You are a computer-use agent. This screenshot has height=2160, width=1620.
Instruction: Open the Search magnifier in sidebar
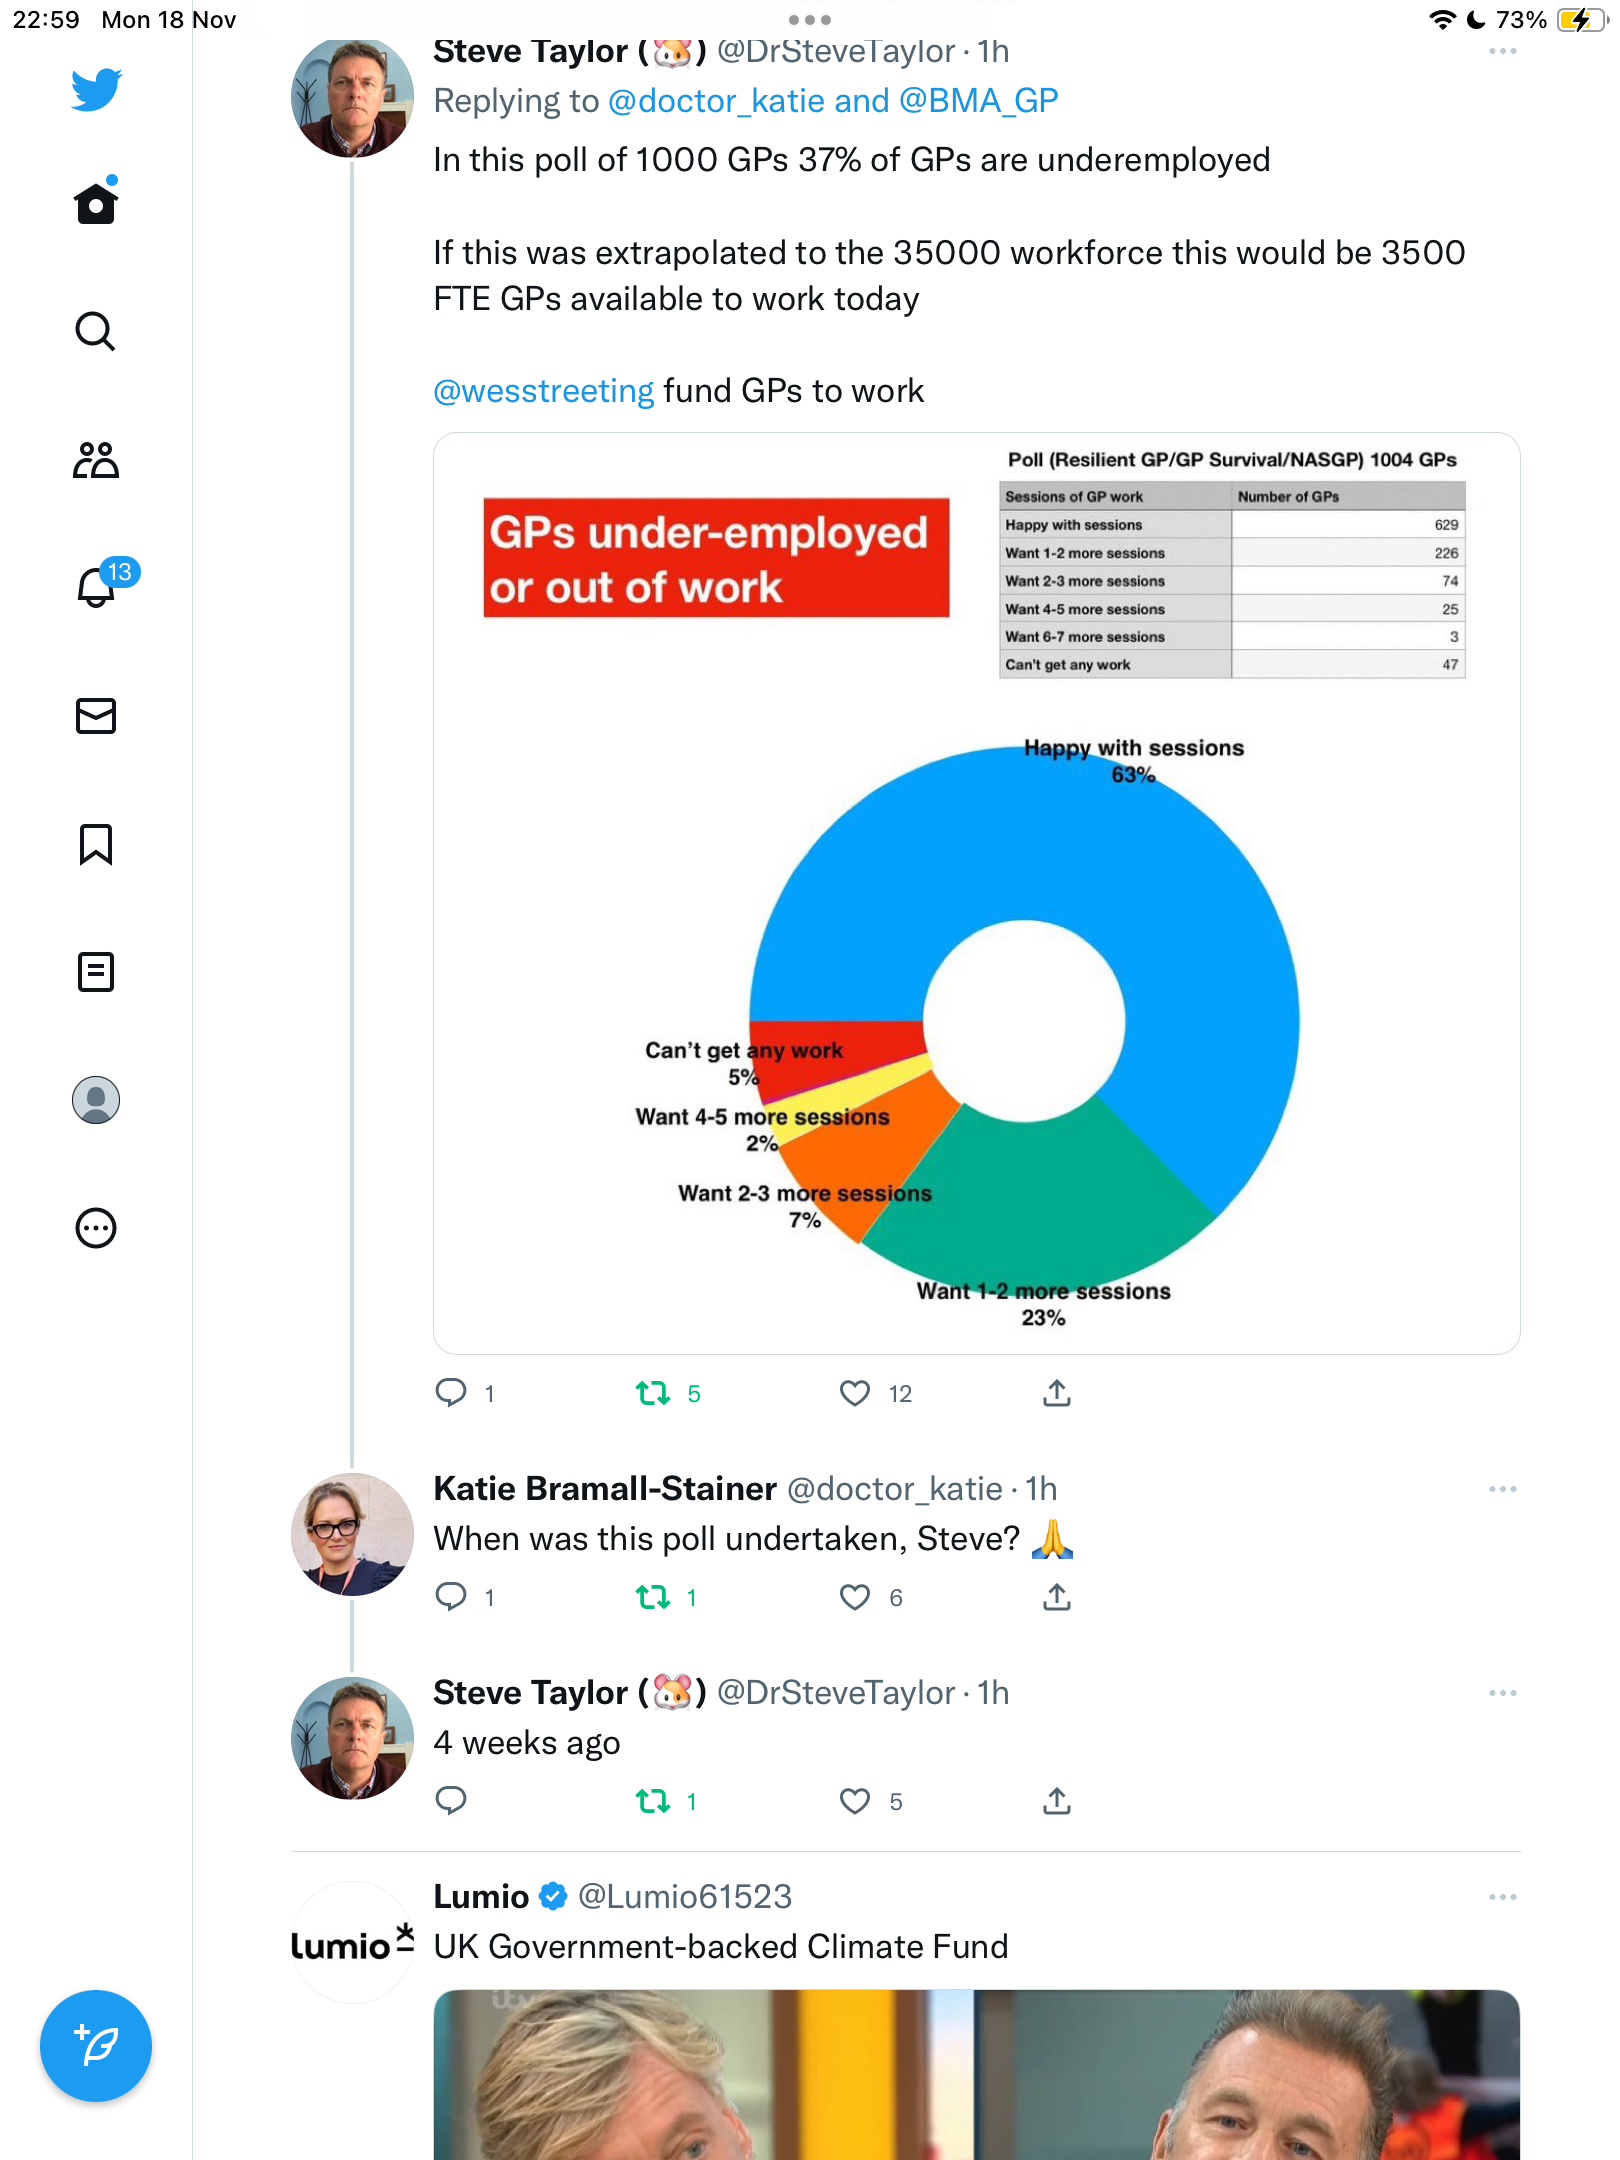(96, 331)
